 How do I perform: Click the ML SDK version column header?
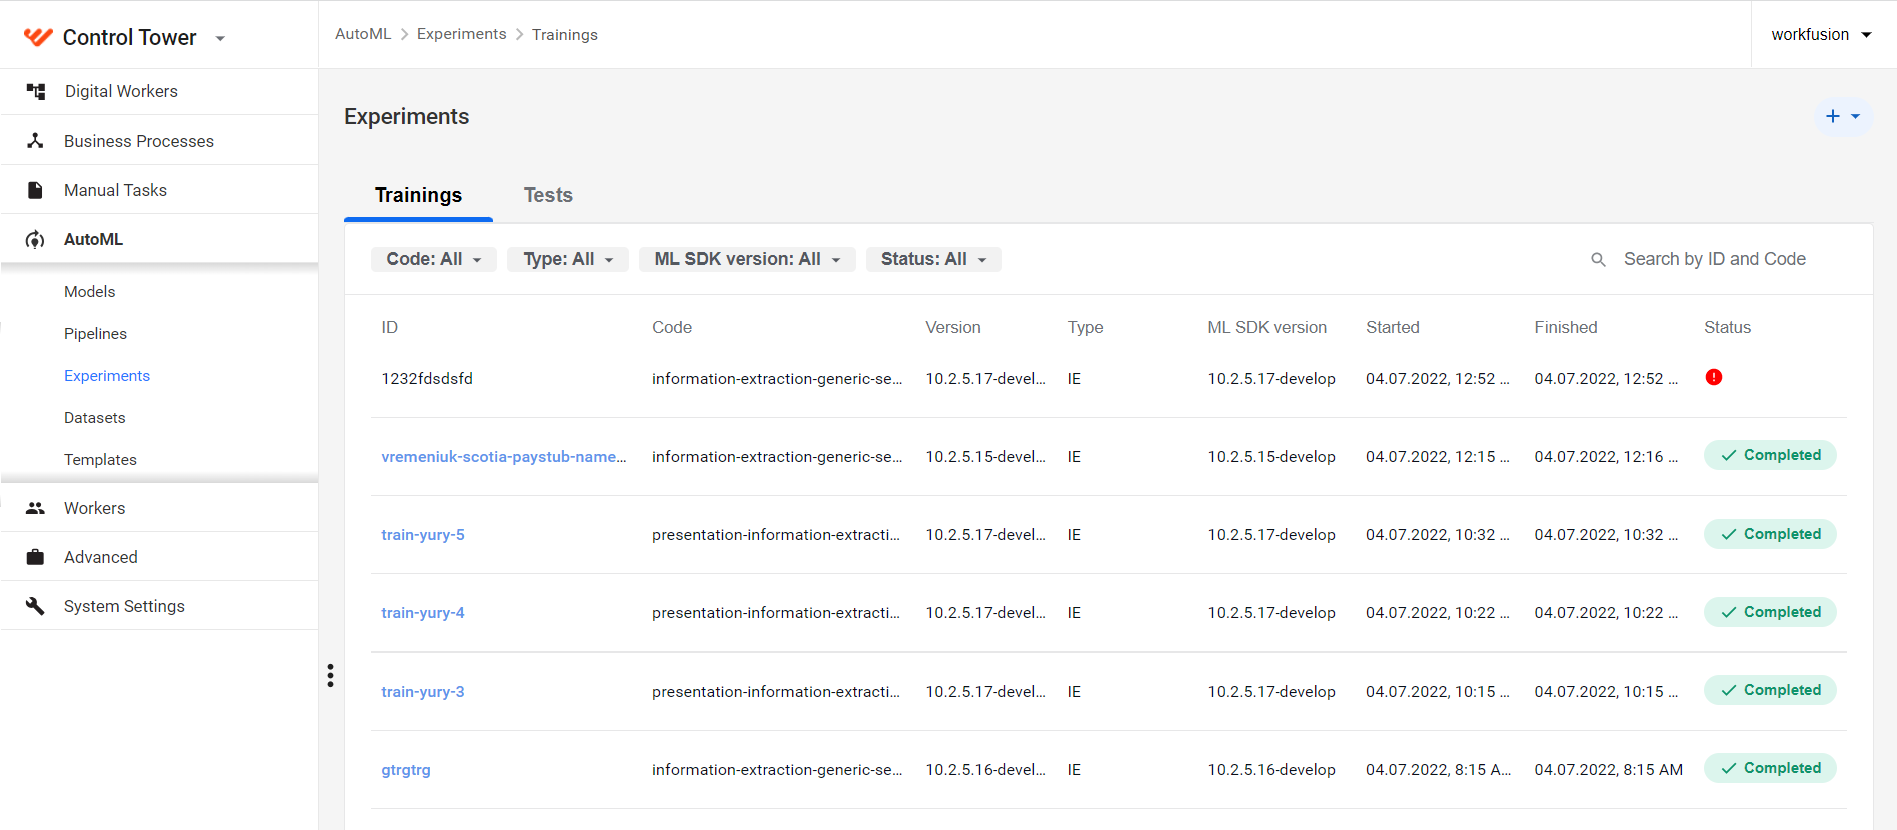[x=1267, y=327]
